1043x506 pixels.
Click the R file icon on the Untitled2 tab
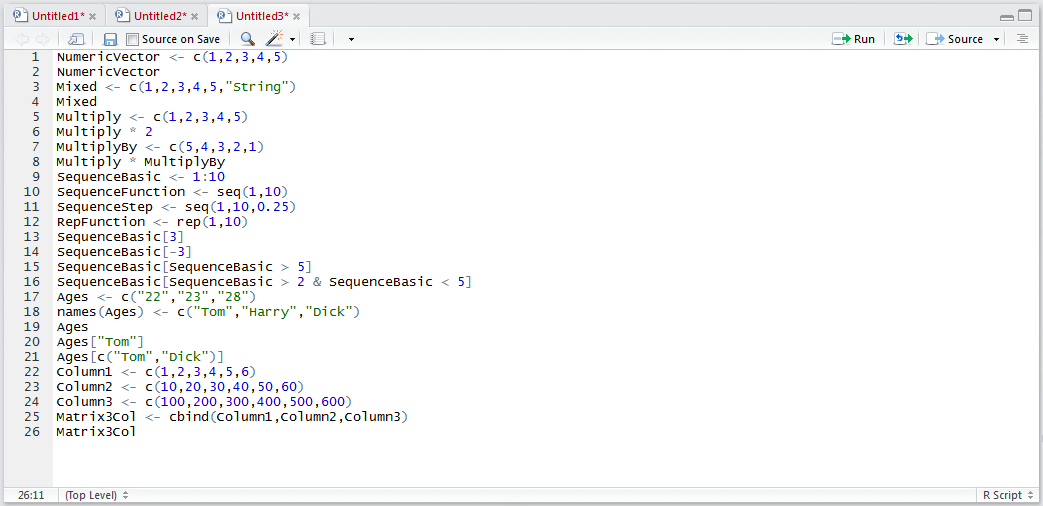pos(122,15)
